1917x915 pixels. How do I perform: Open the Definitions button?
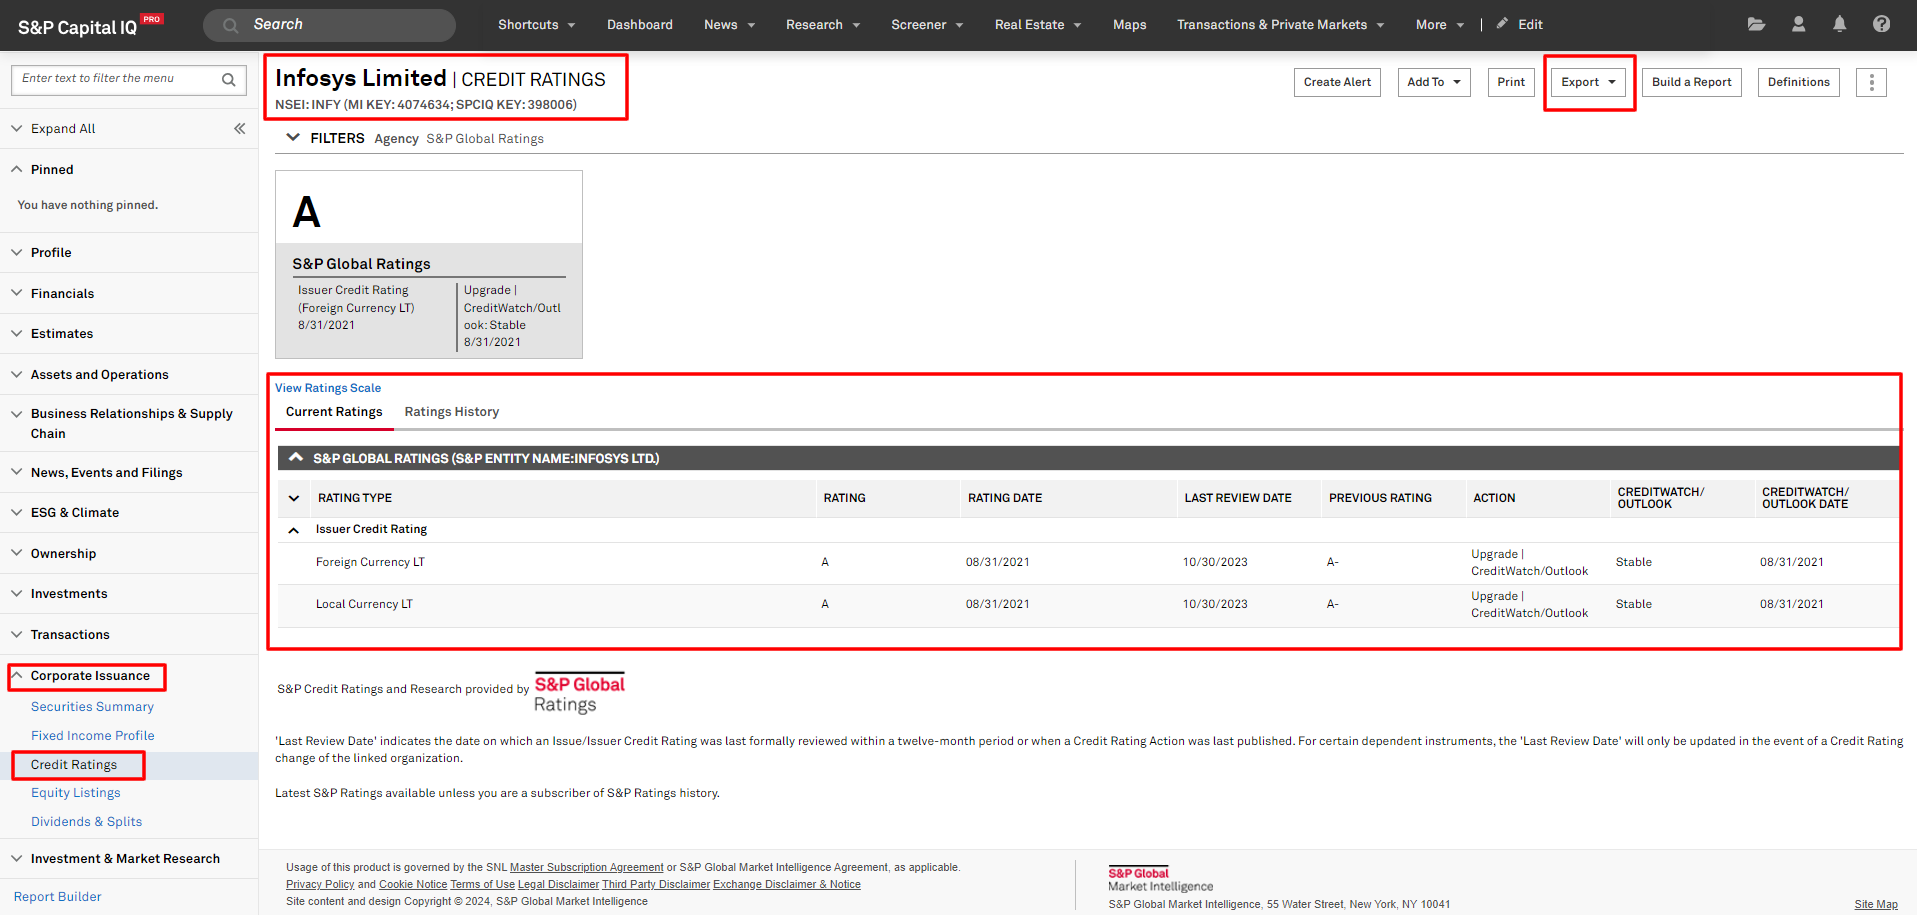(x=1798, y=82)
